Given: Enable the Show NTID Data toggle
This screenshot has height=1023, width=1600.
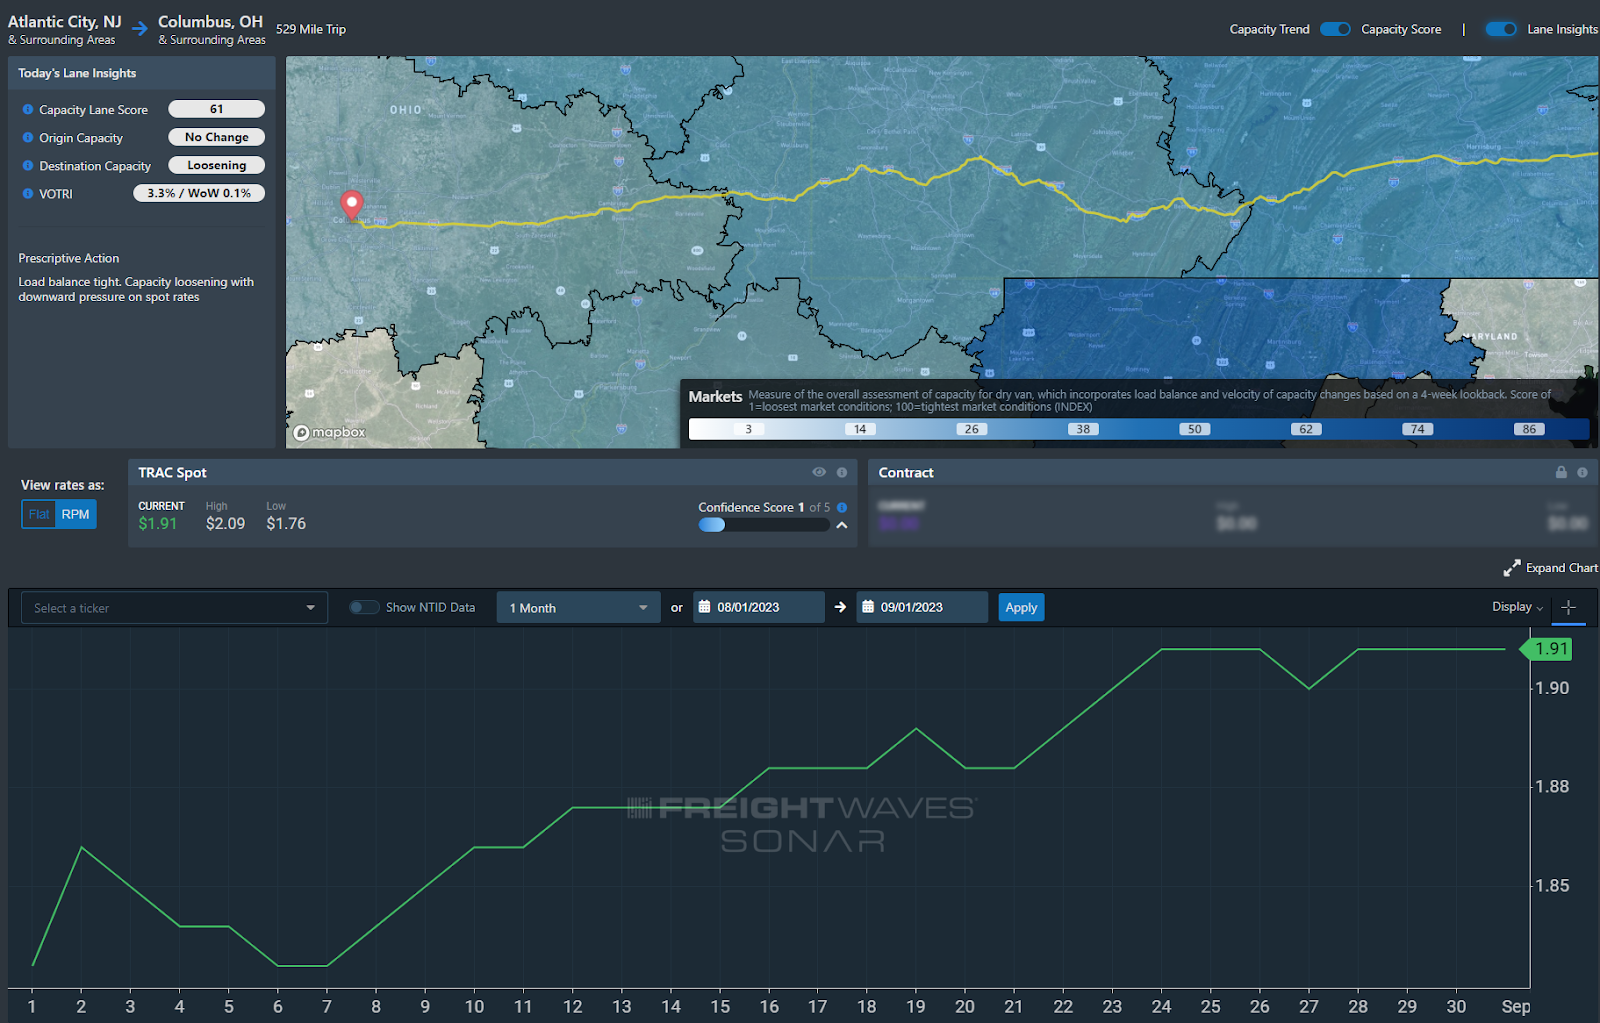Looking at the screenshot, I should (x=364, y=607).
